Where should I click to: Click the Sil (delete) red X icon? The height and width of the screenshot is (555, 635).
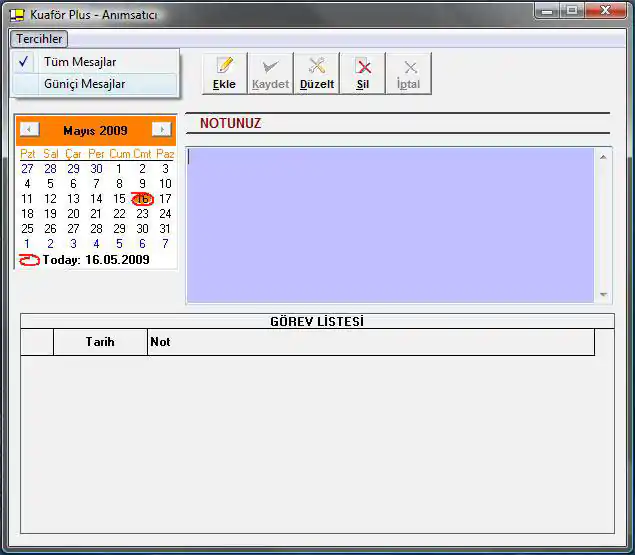(363, 67)
